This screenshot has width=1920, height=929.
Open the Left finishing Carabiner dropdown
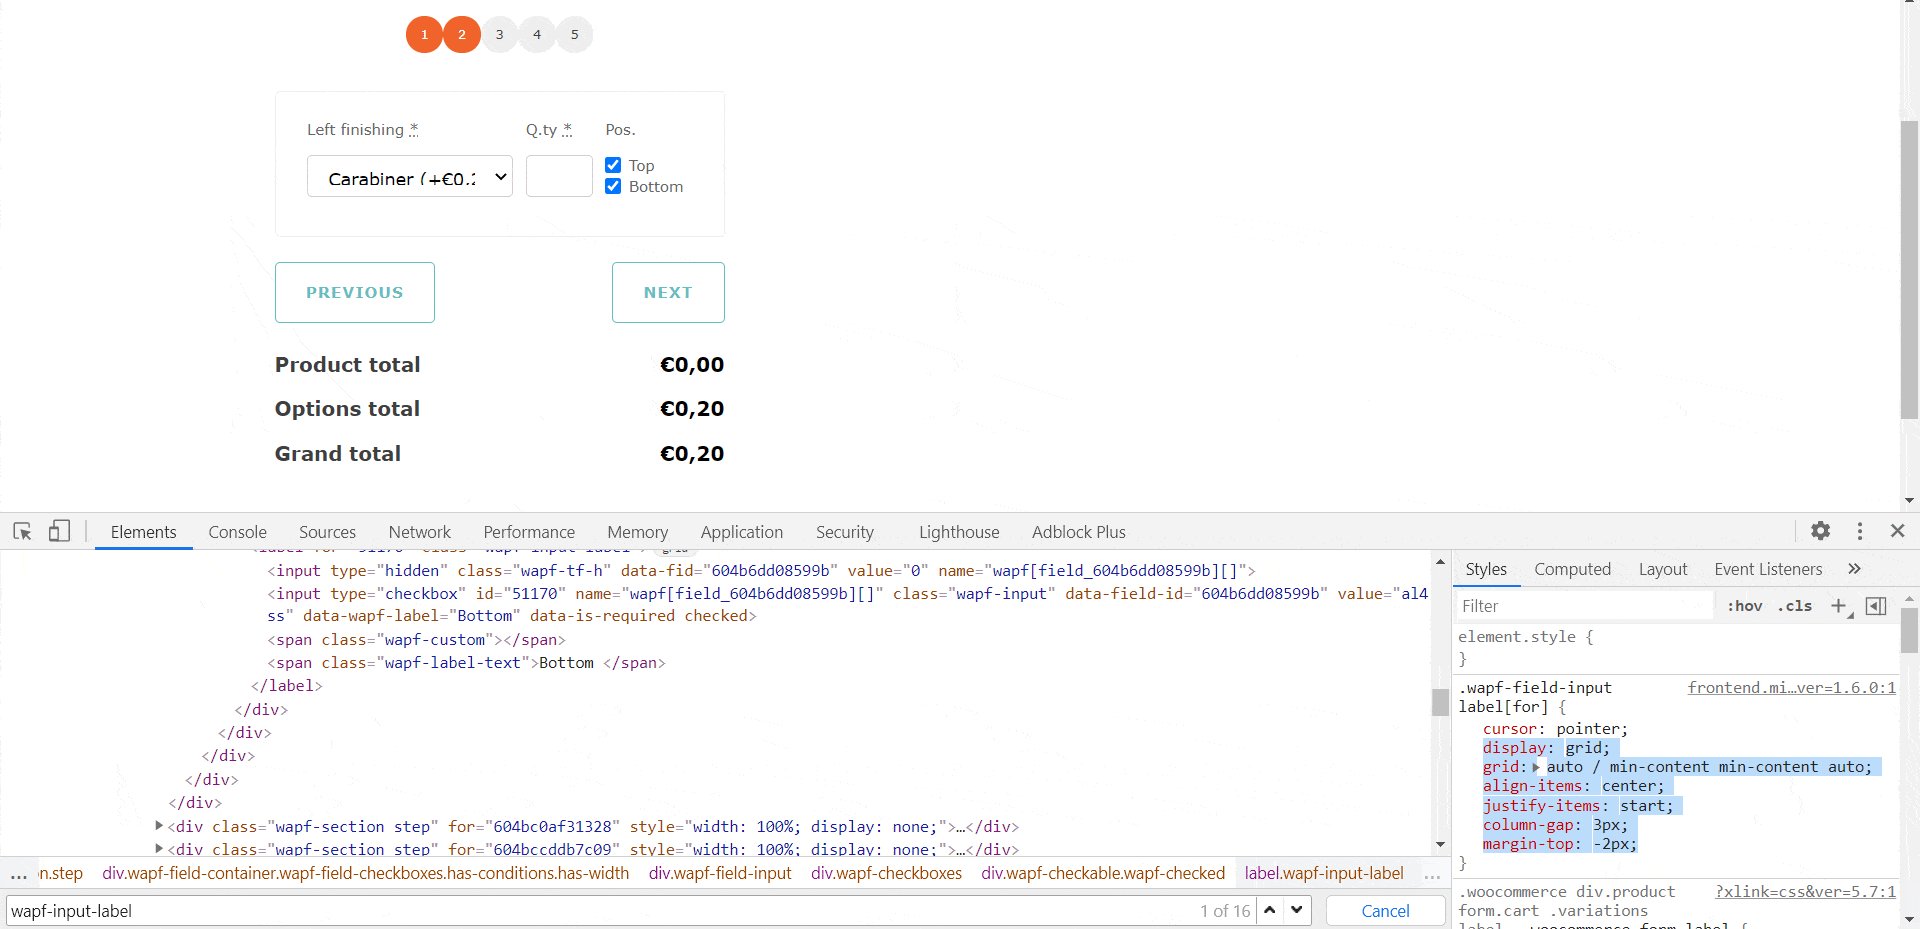click(409, 177)
